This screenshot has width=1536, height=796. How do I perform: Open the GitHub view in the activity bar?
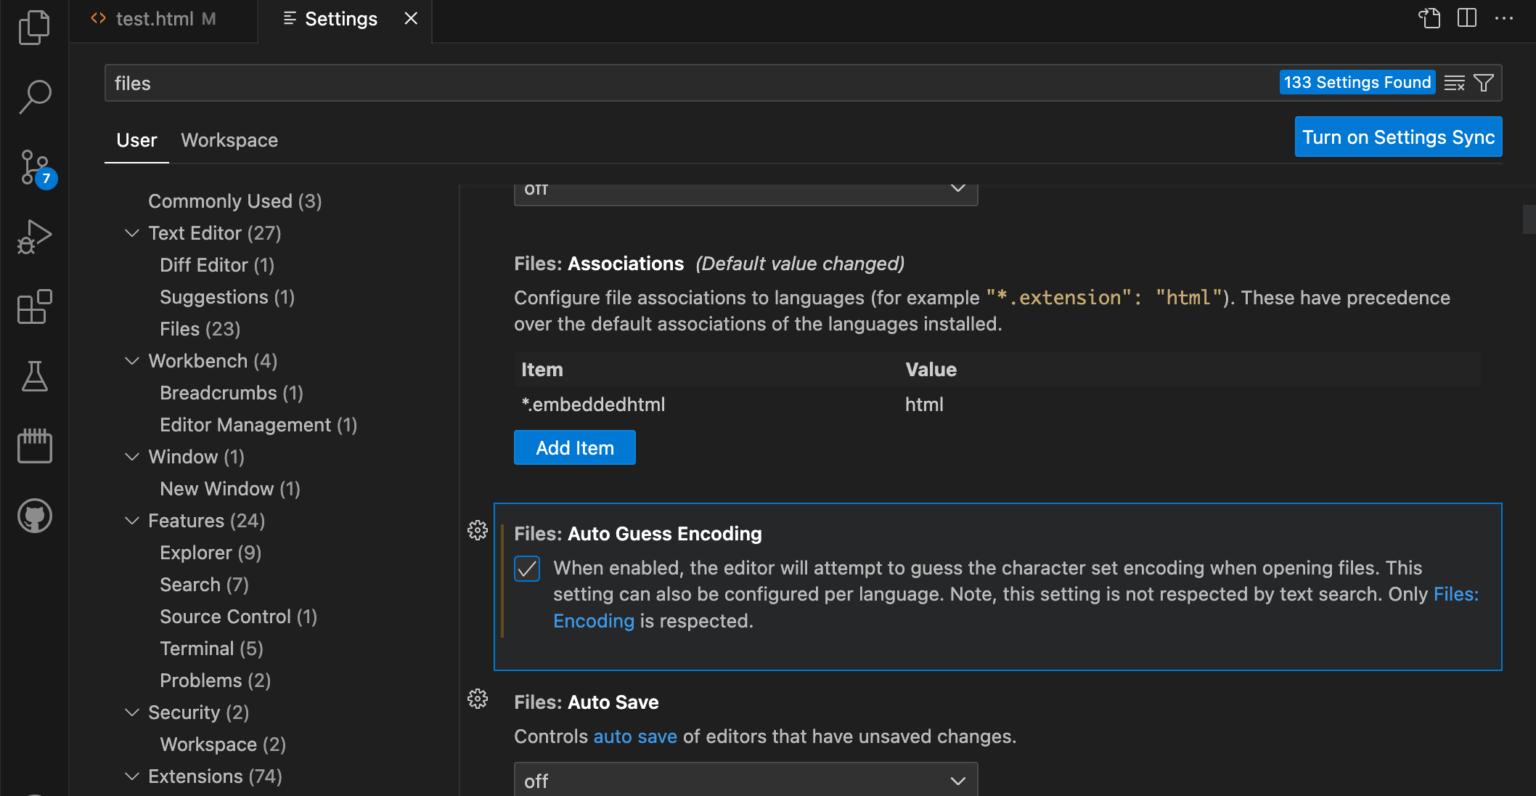[x=34, y=515]
